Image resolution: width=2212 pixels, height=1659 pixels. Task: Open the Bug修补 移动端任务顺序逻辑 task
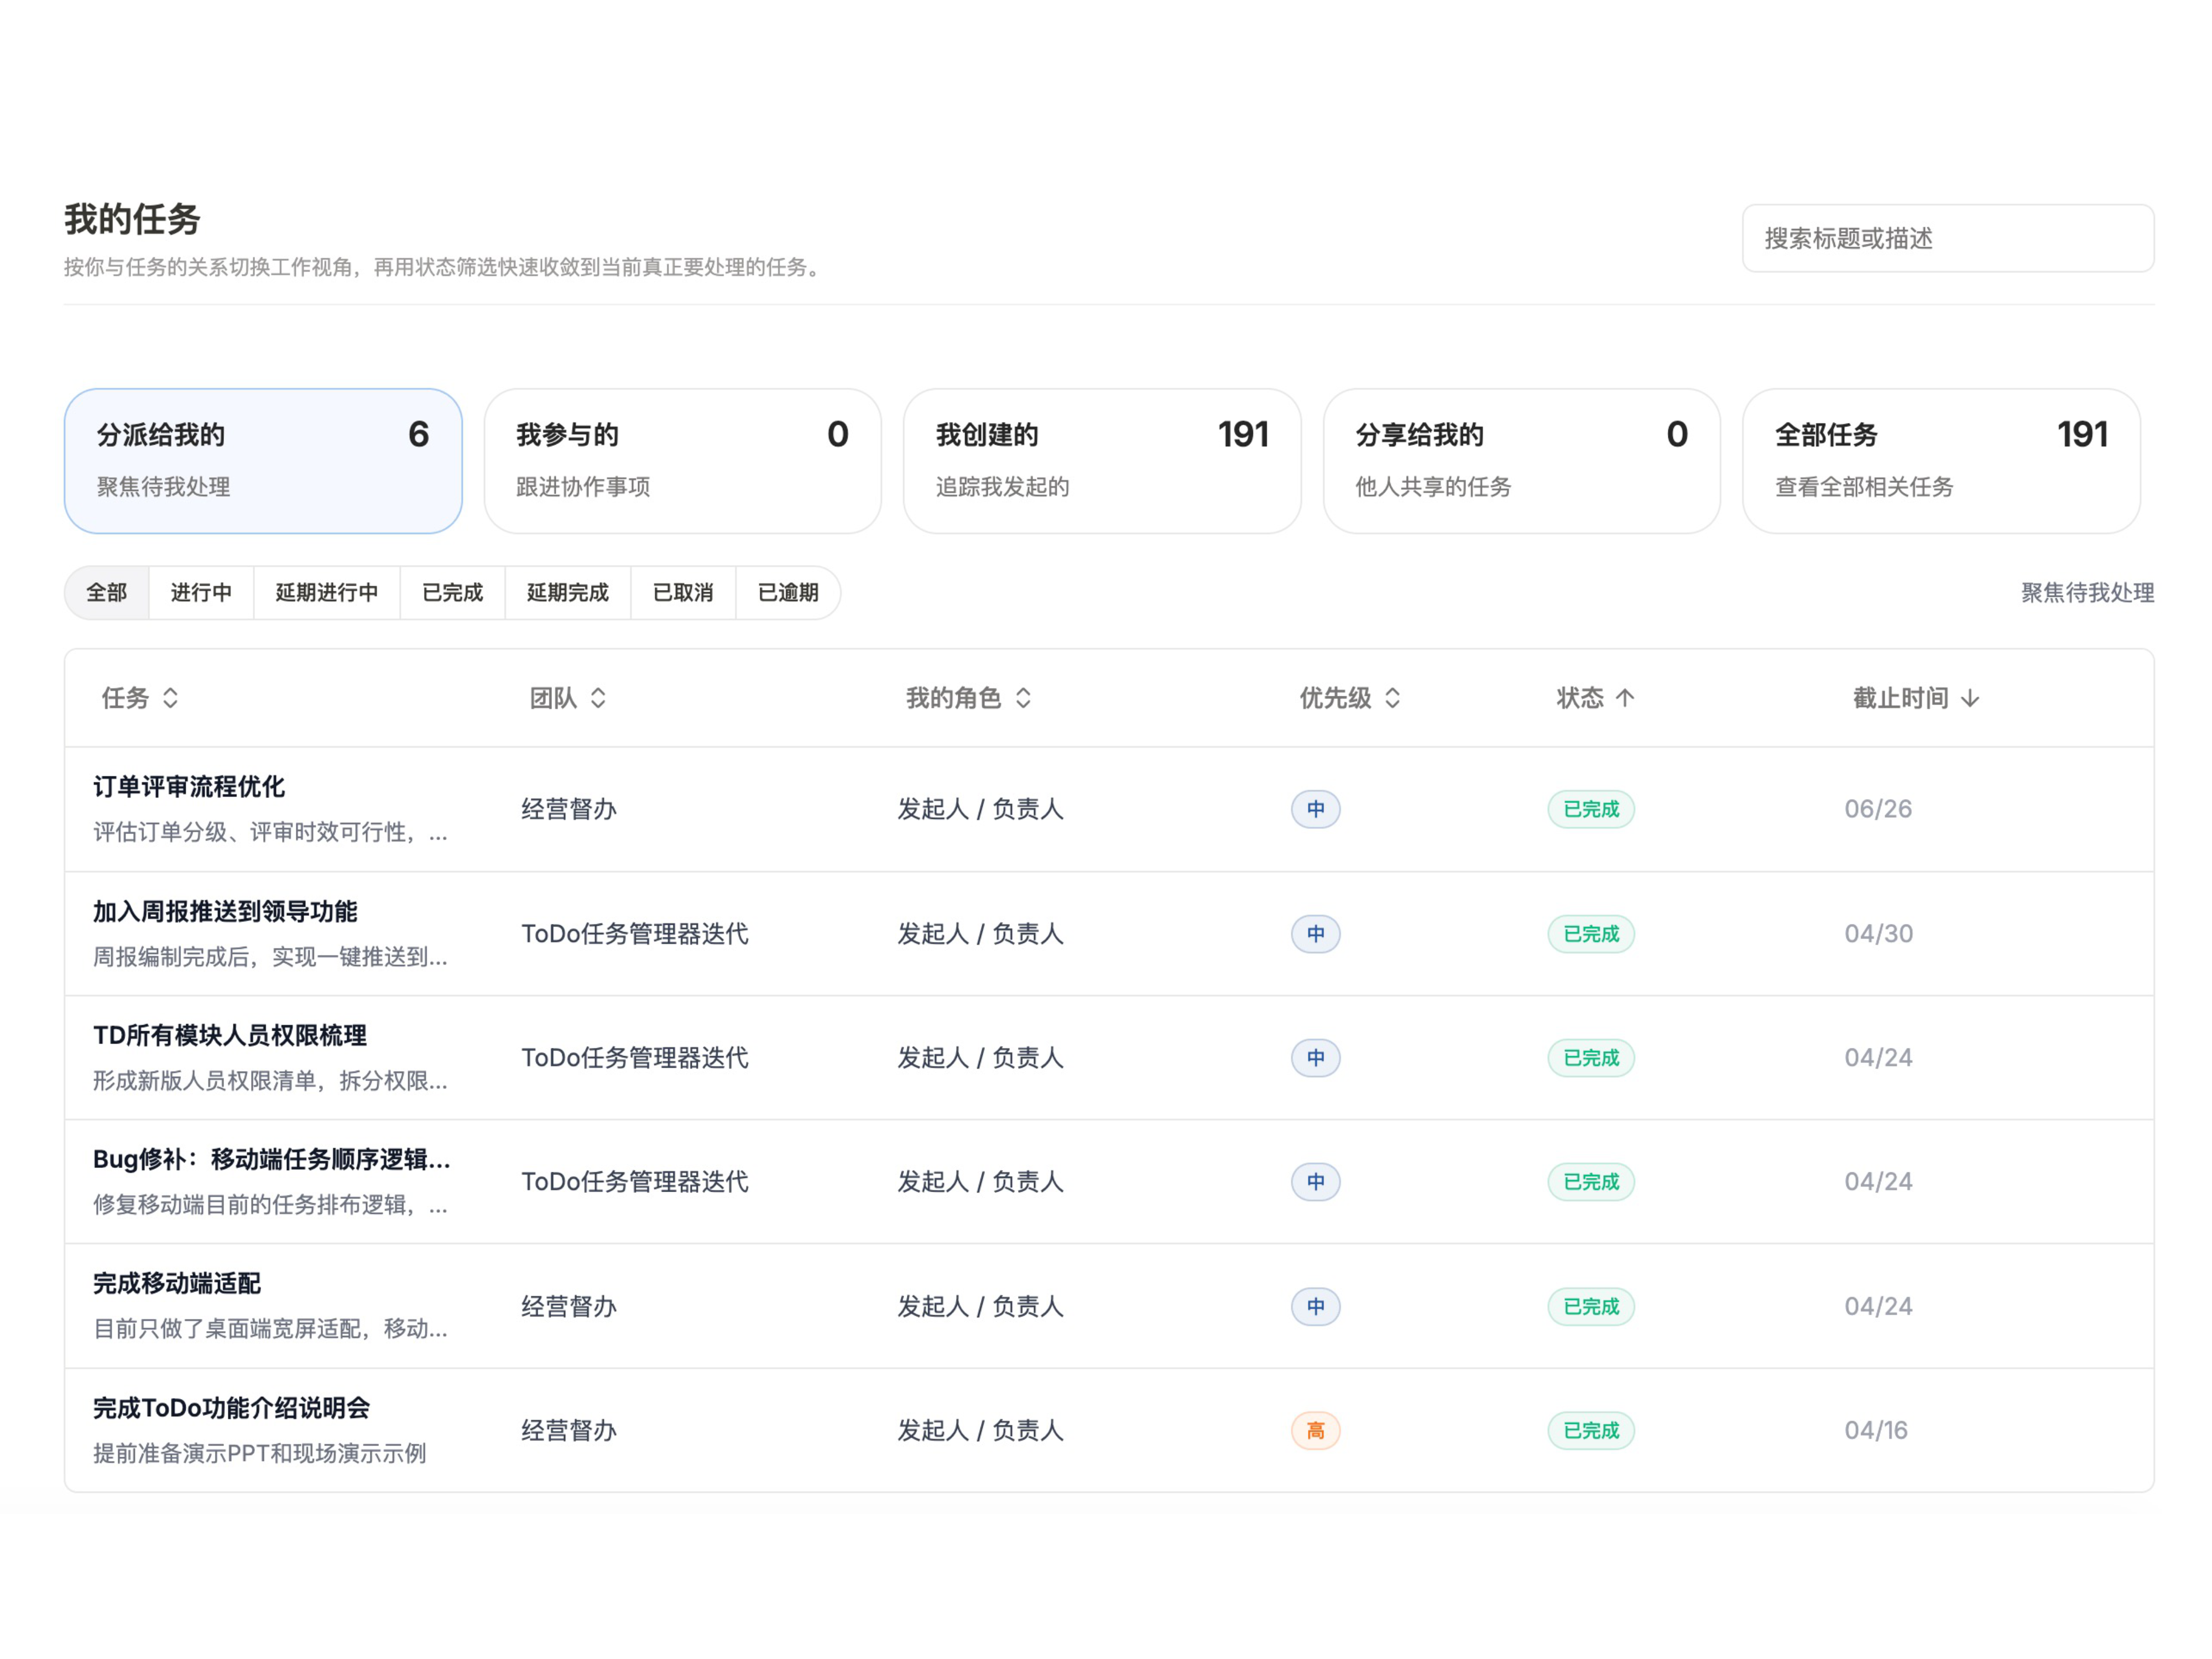tap(272, 1160)
